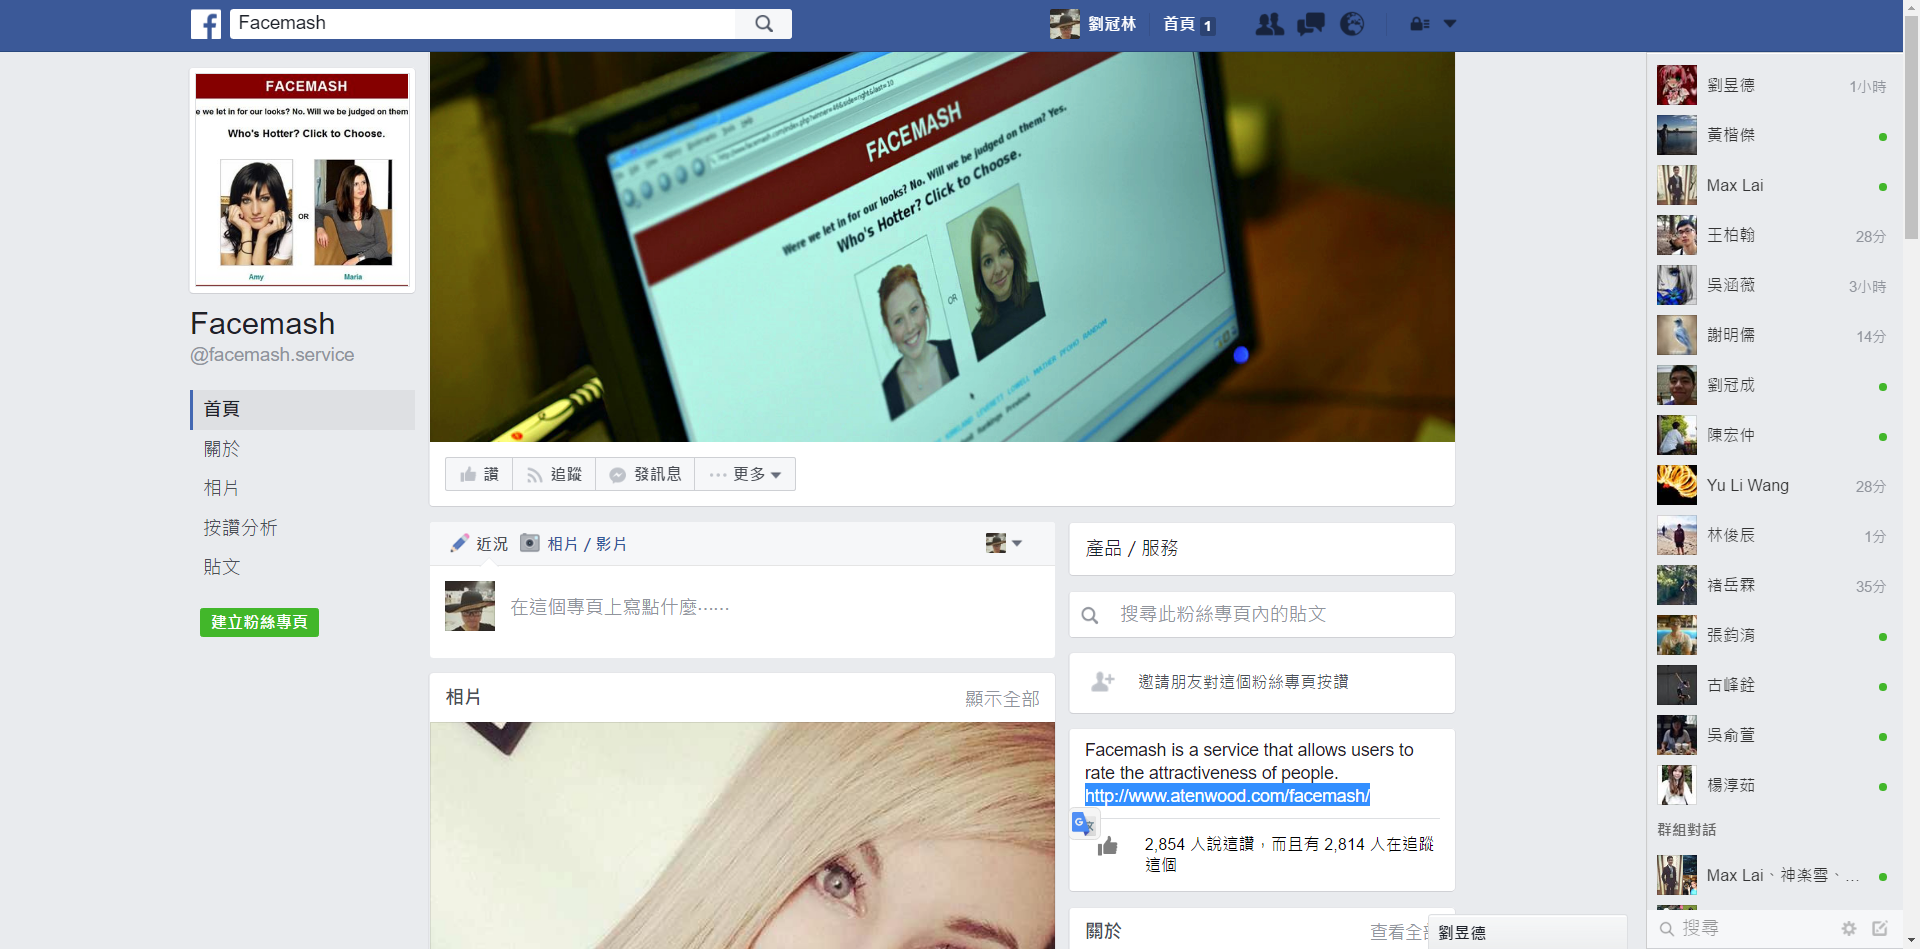Click 產品 / 服務 section heading
The height and width of the screenshot is (949, 1920).
(x=1132, y=548)
